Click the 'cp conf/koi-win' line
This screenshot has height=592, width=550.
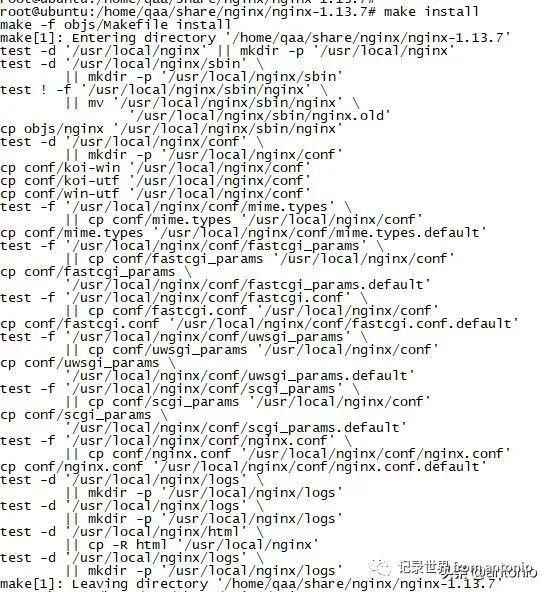[x=155, y=168]
